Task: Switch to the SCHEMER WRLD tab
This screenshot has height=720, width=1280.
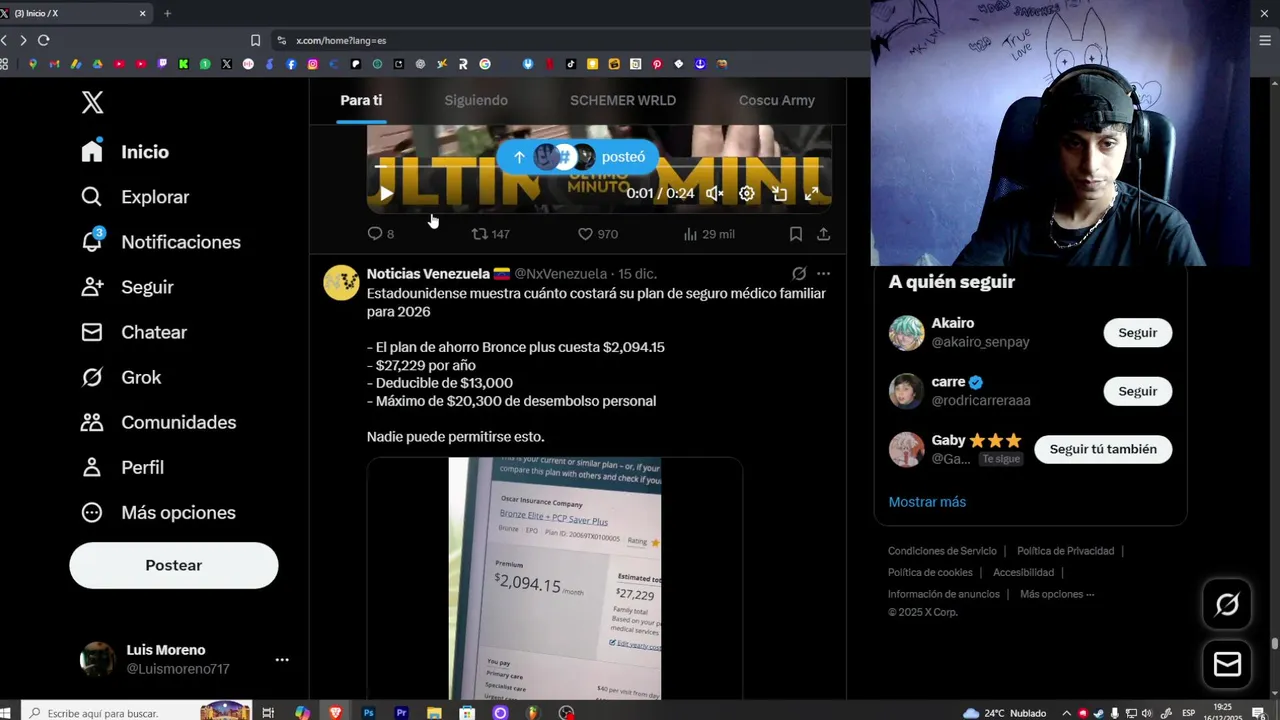Action: pos(623,100)
